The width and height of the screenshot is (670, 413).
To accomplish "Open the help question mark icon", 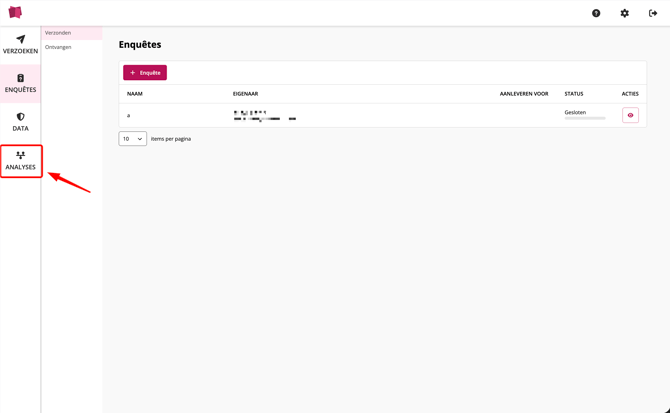I will [596, 13].
